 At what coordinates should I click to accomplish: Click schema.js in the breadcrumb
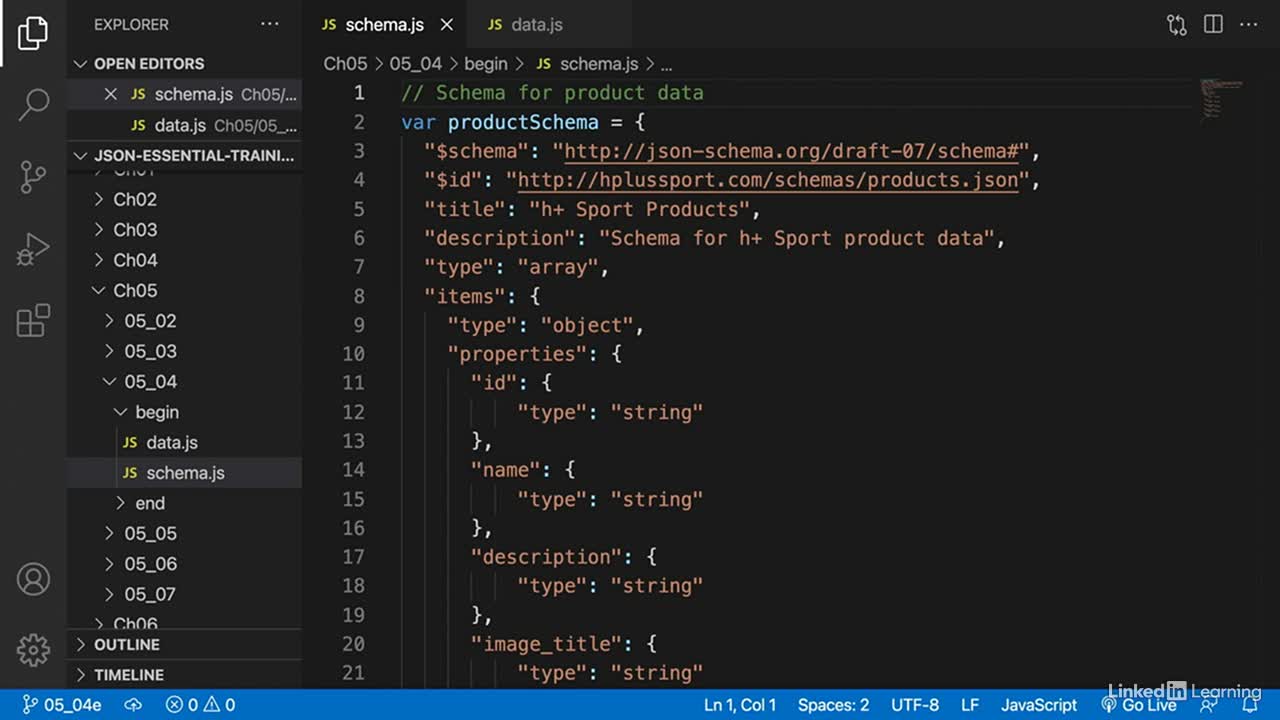click(x=587, y=64)
